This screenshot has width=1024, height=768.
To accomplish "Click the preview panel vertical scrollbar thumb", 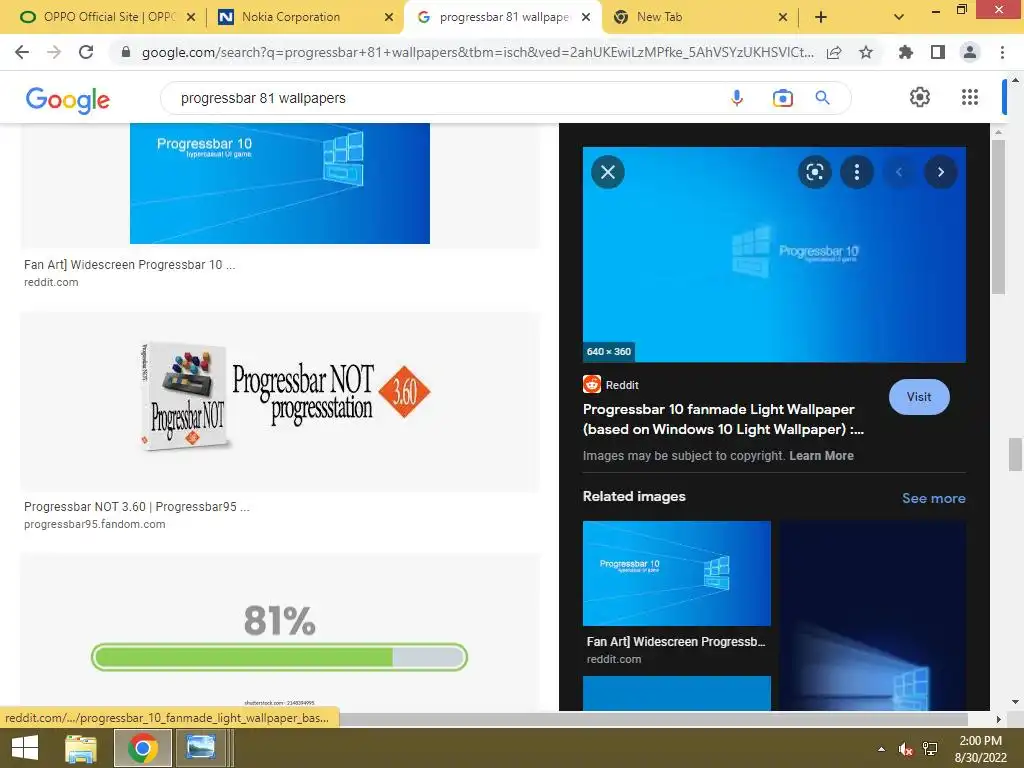I will [x=998, y=217].
